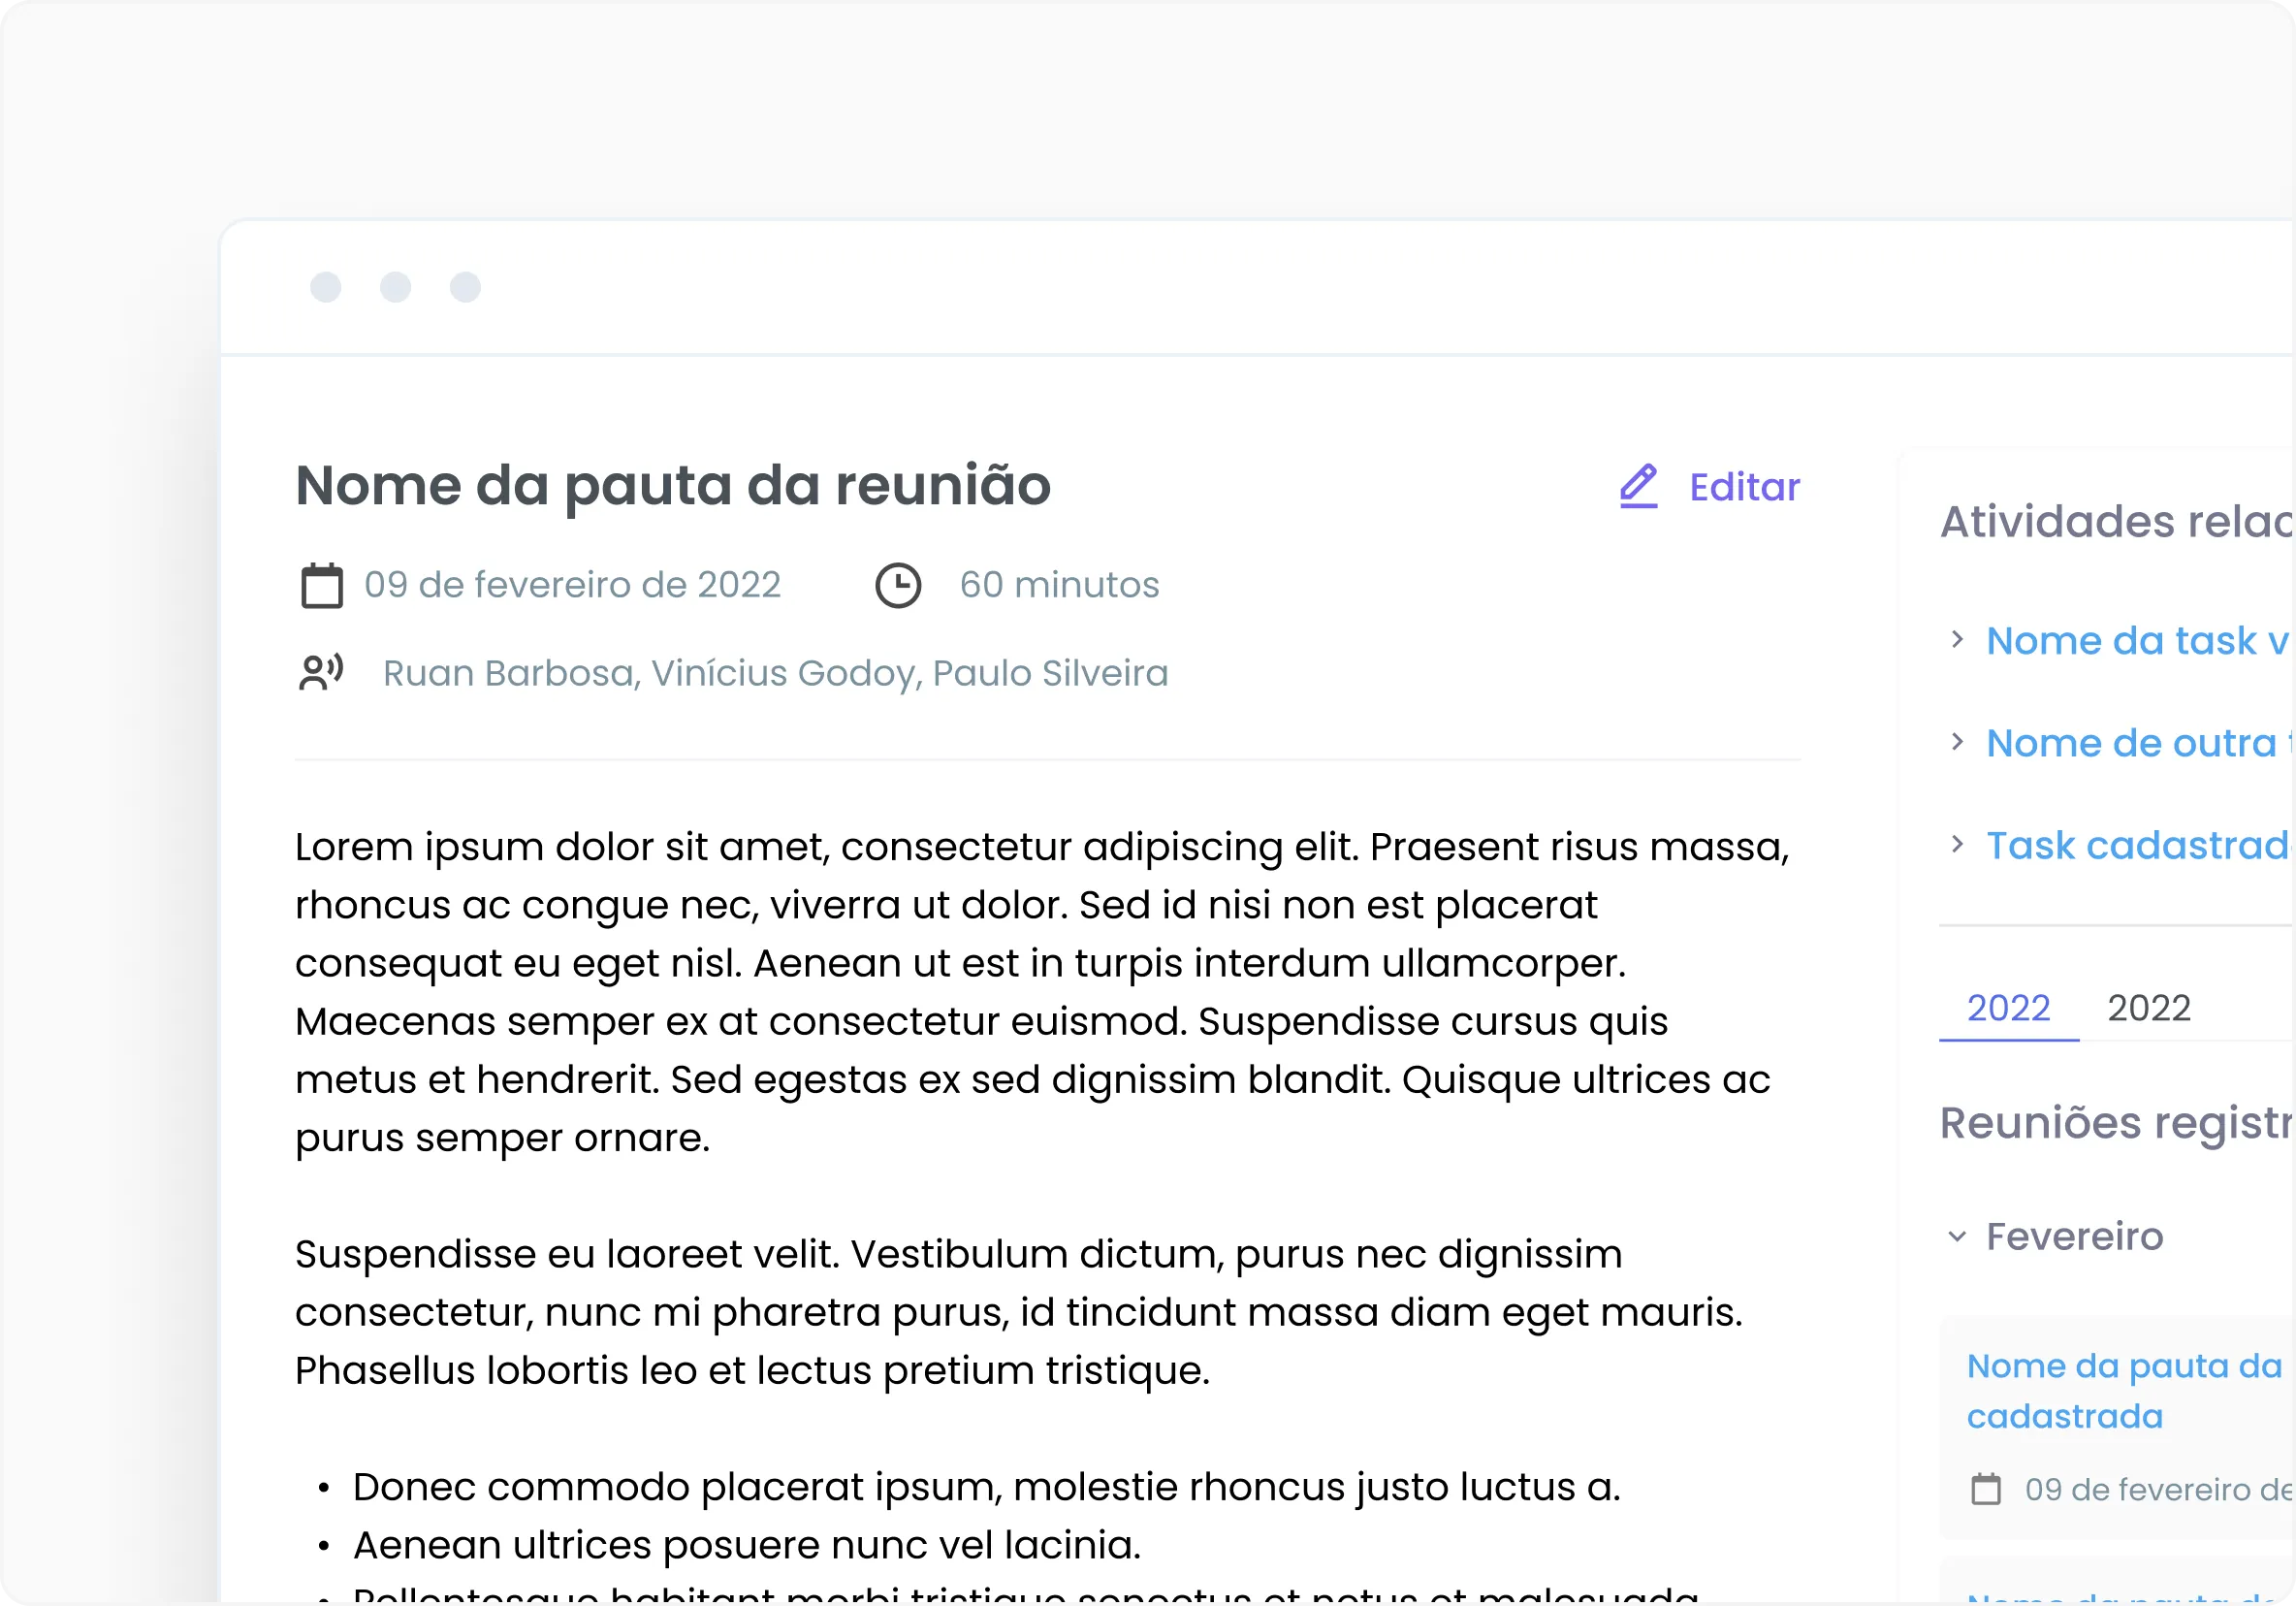This screenshot has height=1606, width=2296.
Task: Expand the Nome de outra task chevron
Action: coord(1957,741)
